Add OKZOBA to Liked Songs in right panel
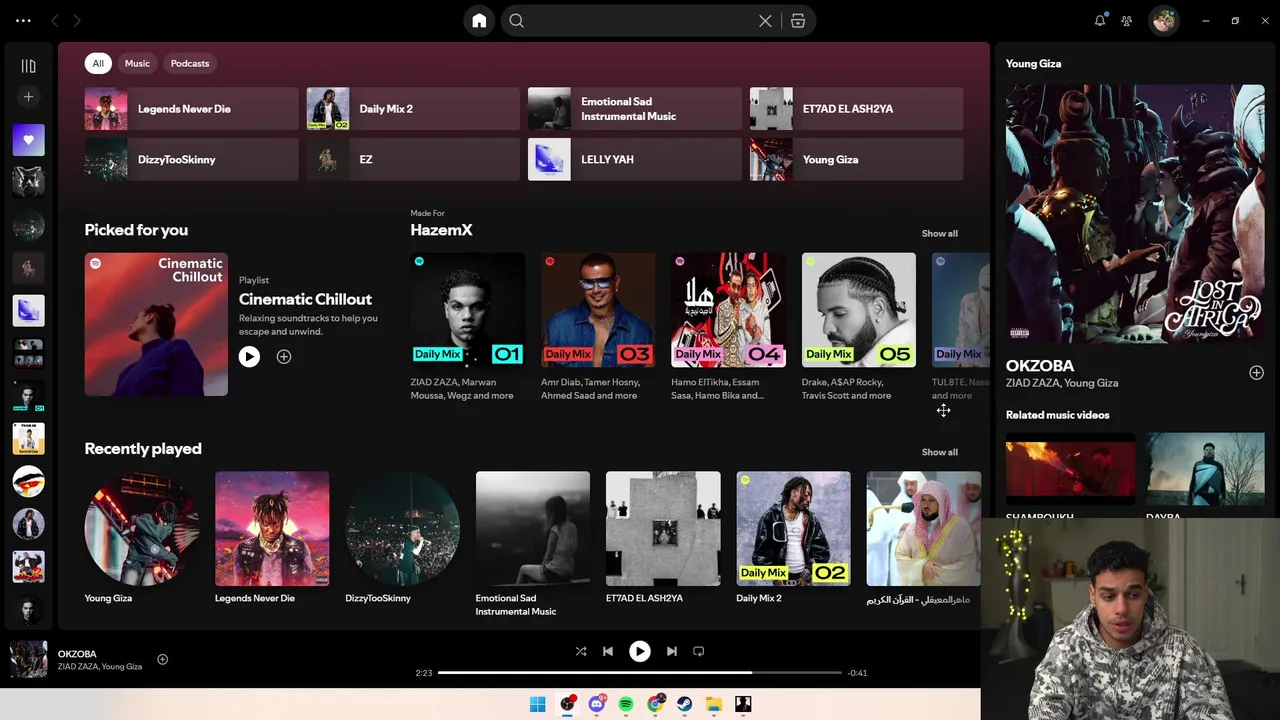This screenshot has width=1280, height=720. (1256, 373)
